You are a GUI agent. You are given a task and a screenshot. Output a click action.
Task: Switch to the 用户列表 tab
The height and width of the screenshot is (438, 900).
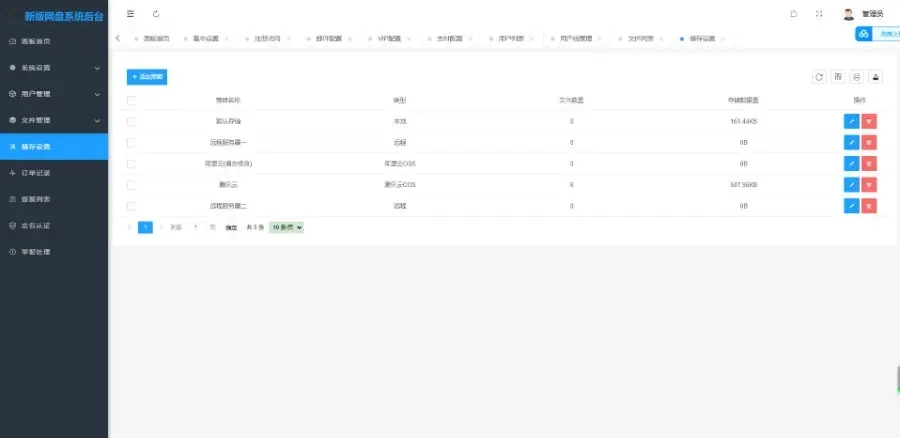click(x=511, y=38)
